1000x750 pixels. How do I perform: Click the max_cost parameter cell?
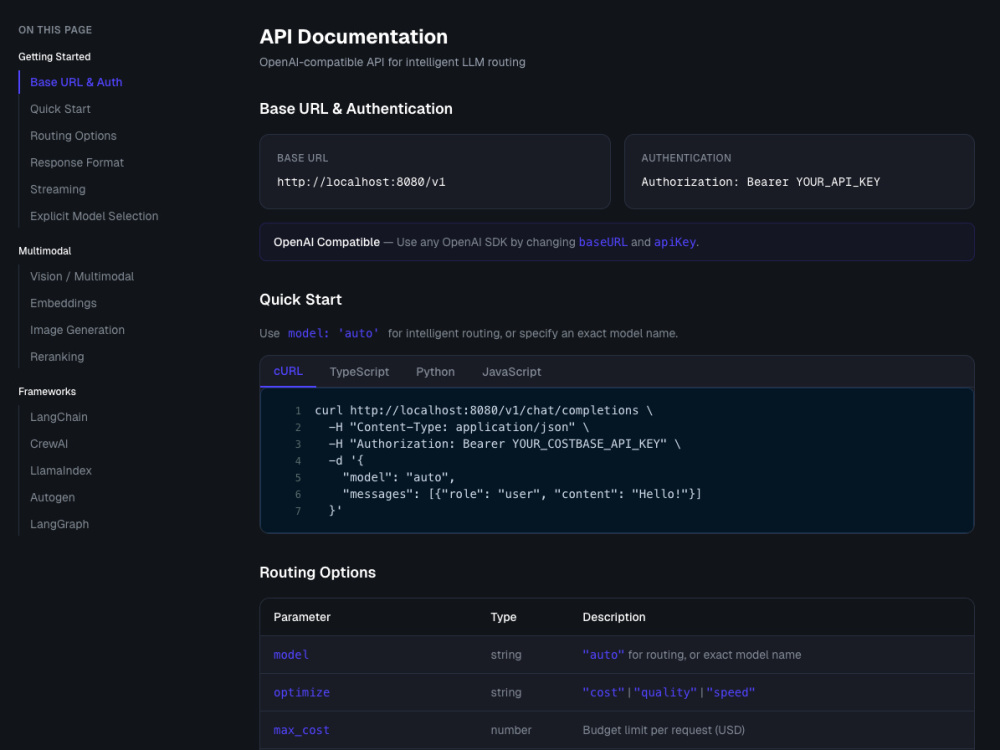pyautogui.click(x=302, y=730)
